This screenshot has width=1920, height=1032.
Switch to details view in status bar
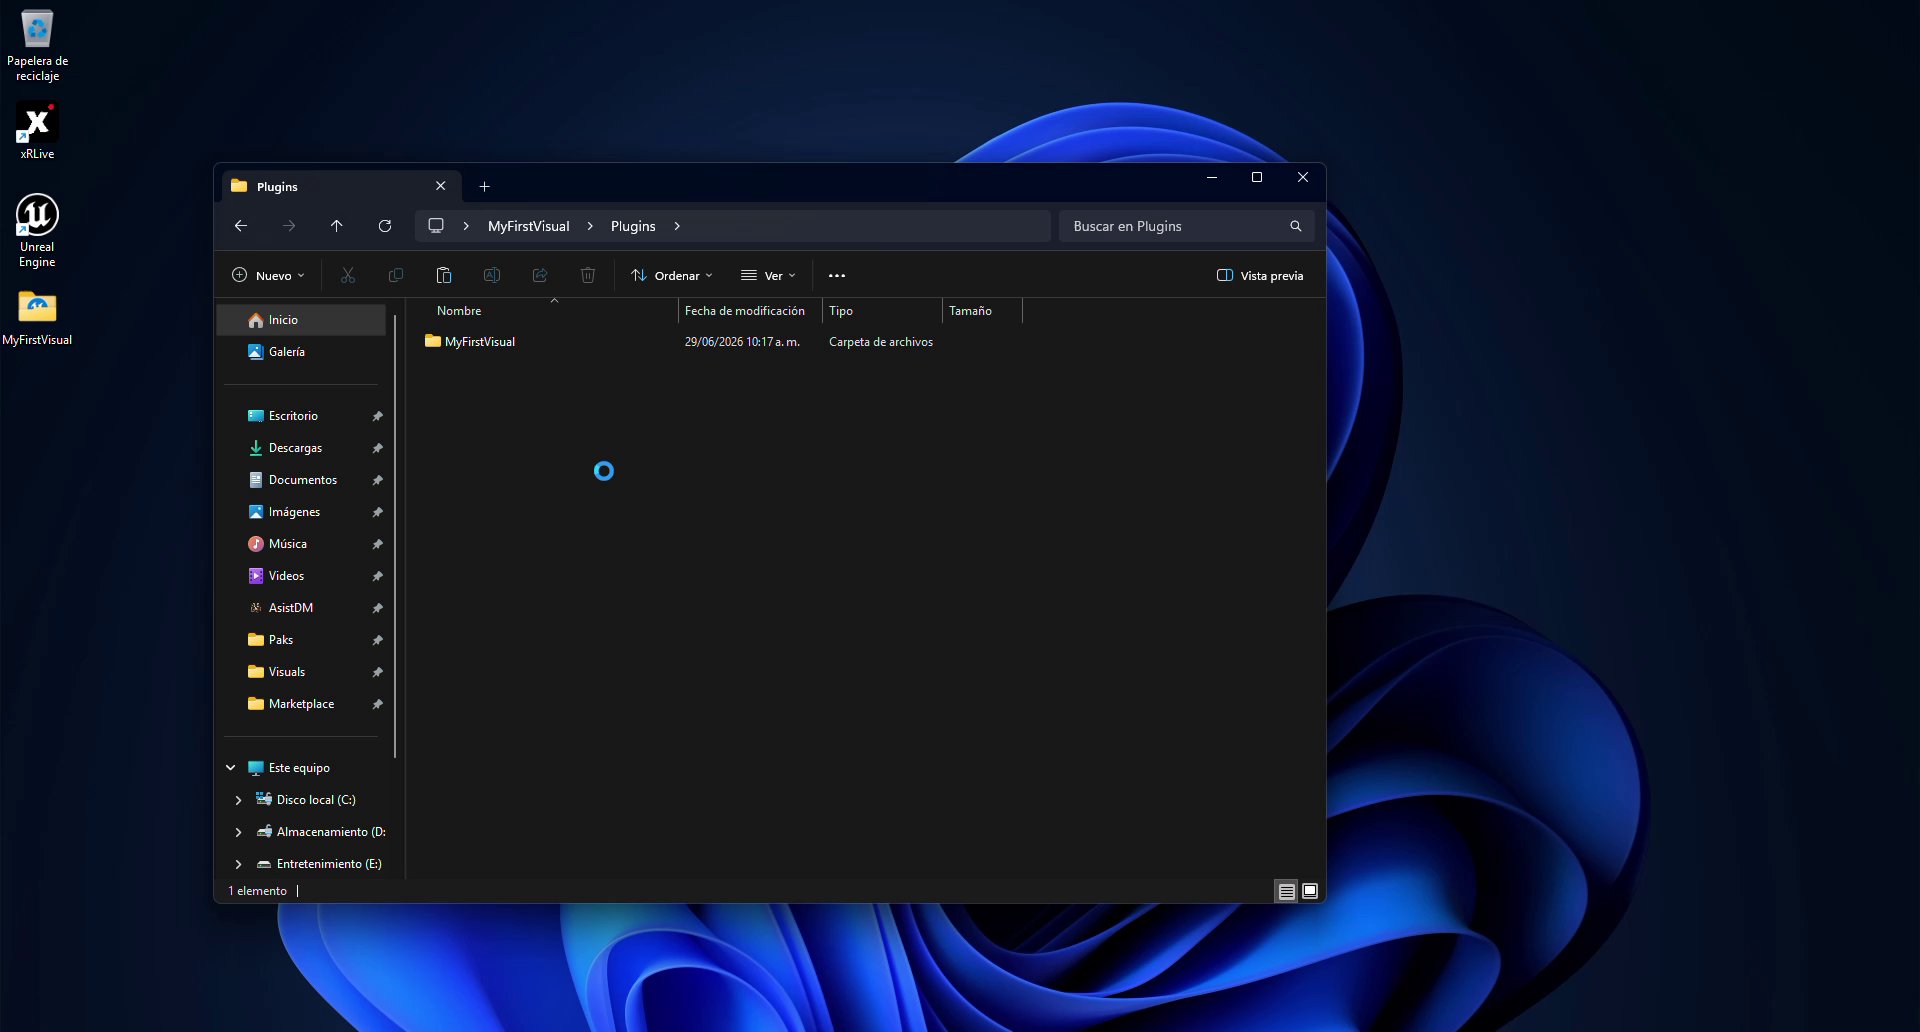(x=1287, y=891)
